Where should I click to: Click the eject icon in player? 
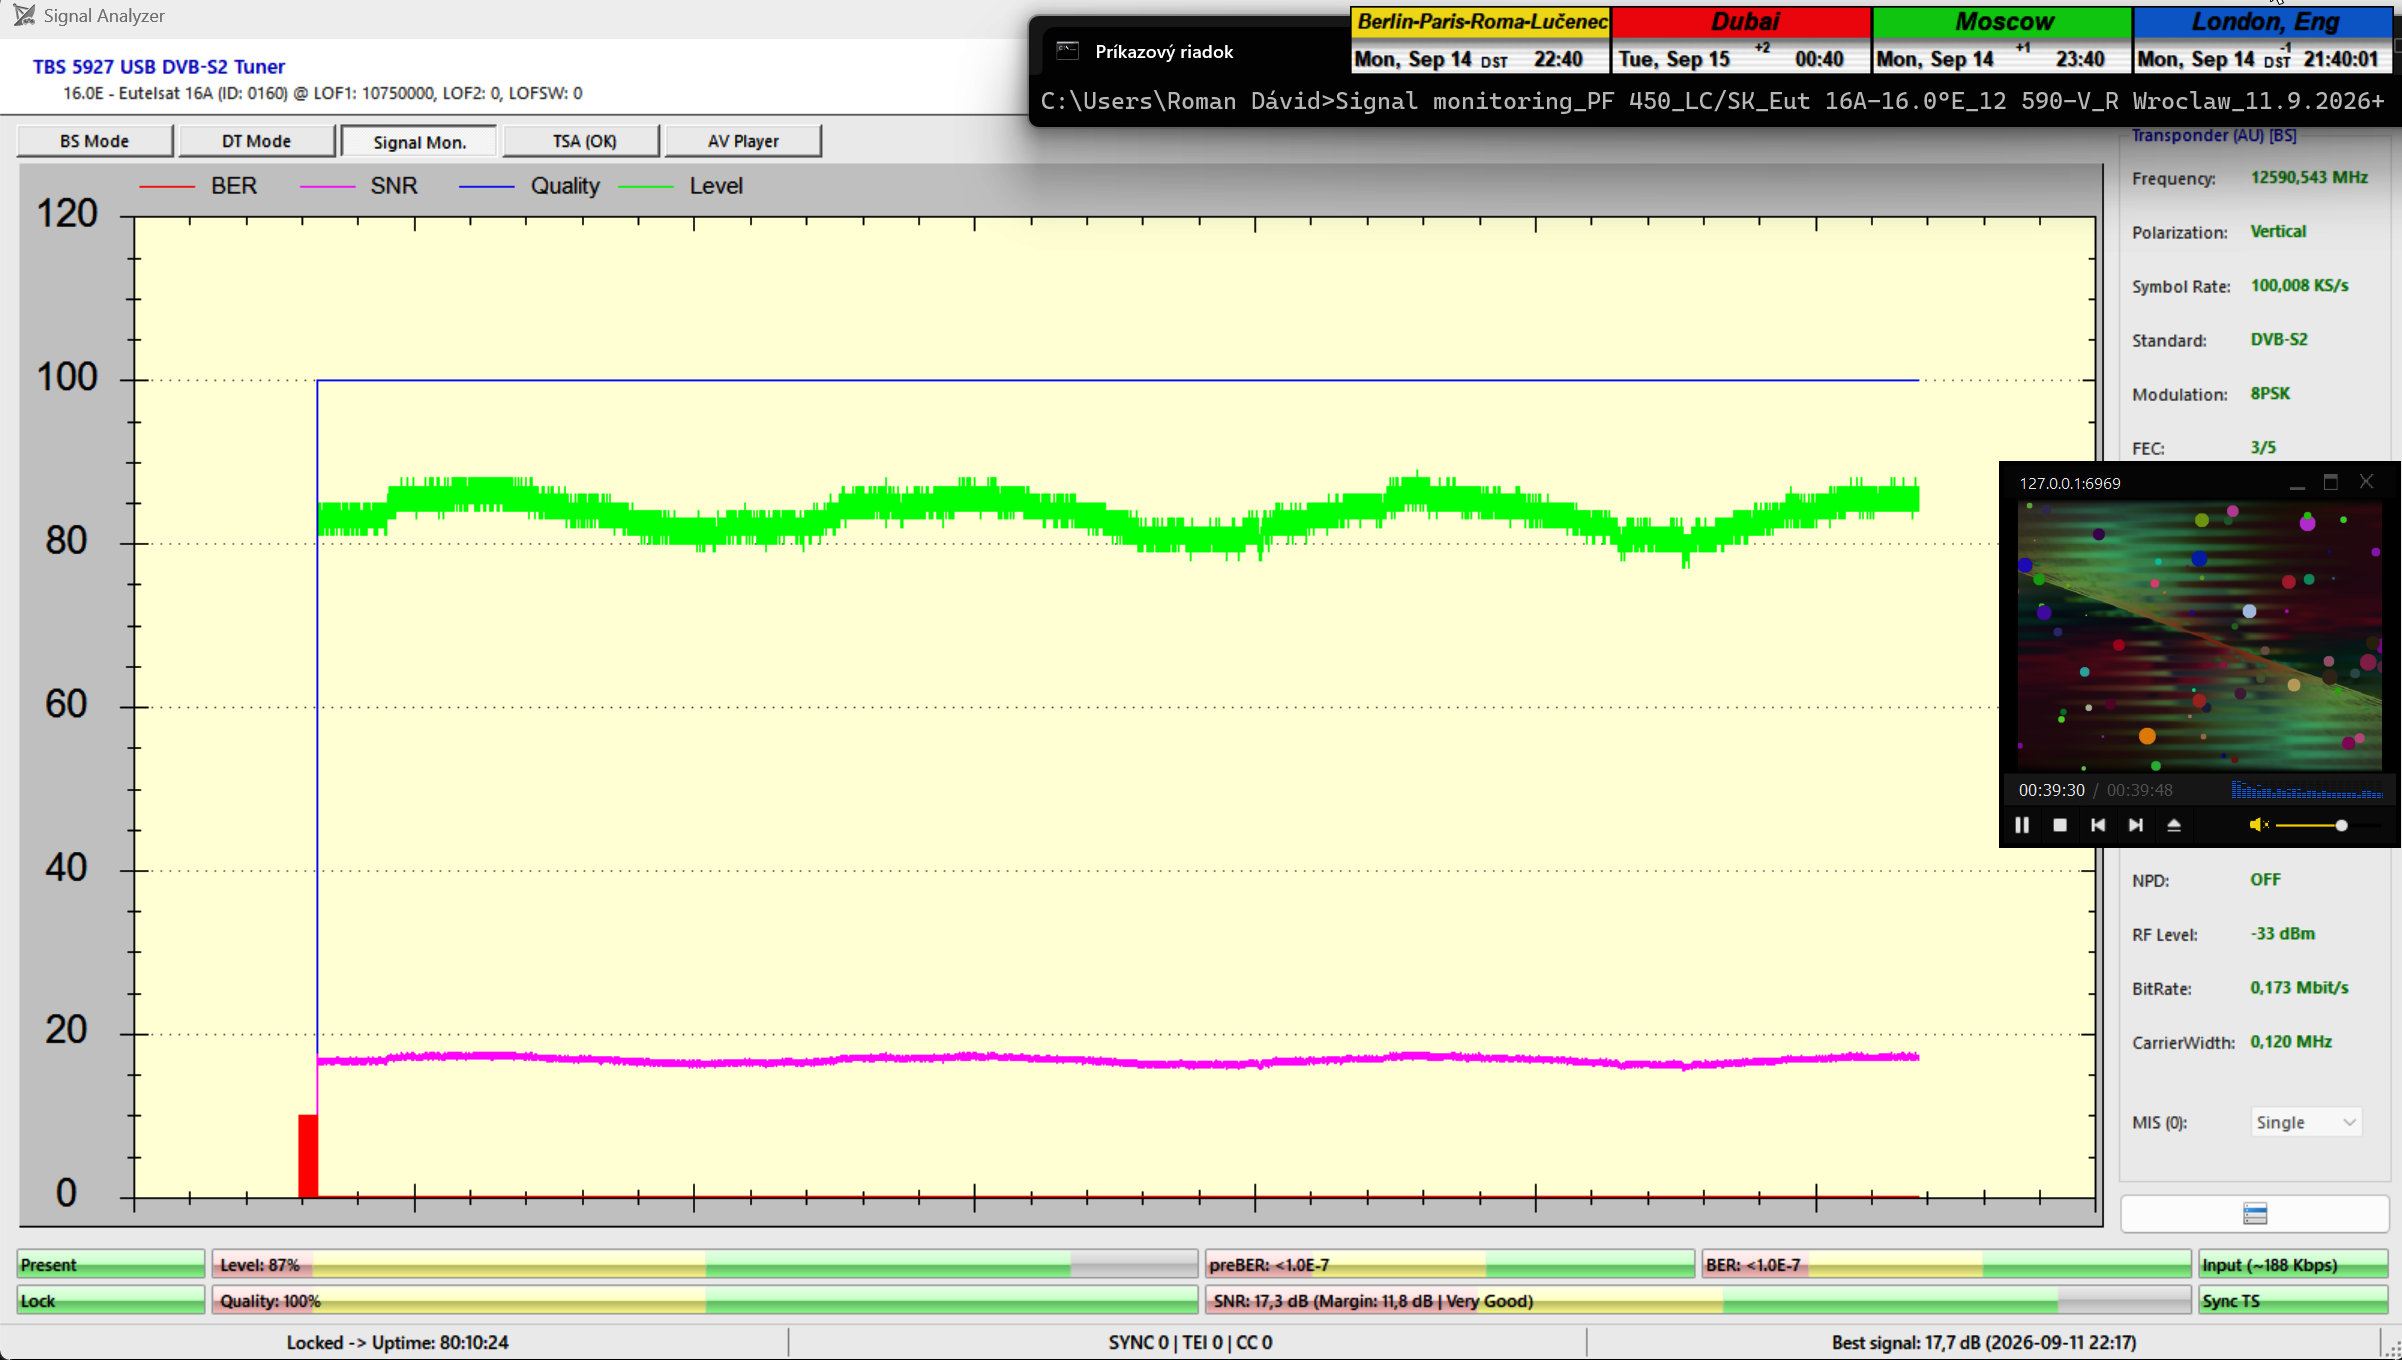[x=2174, y=825]
